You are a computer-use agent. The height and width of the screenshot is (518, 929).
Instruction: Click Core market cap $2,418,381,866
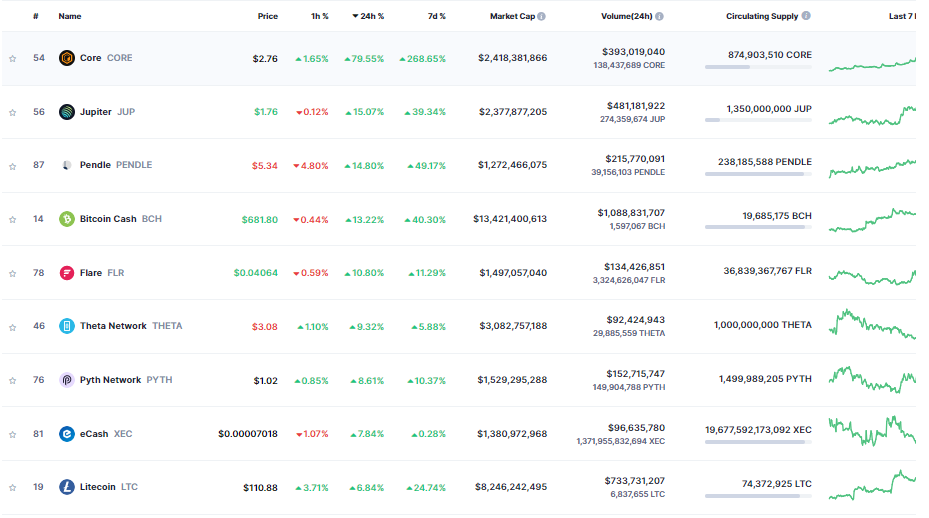point(512,58)
